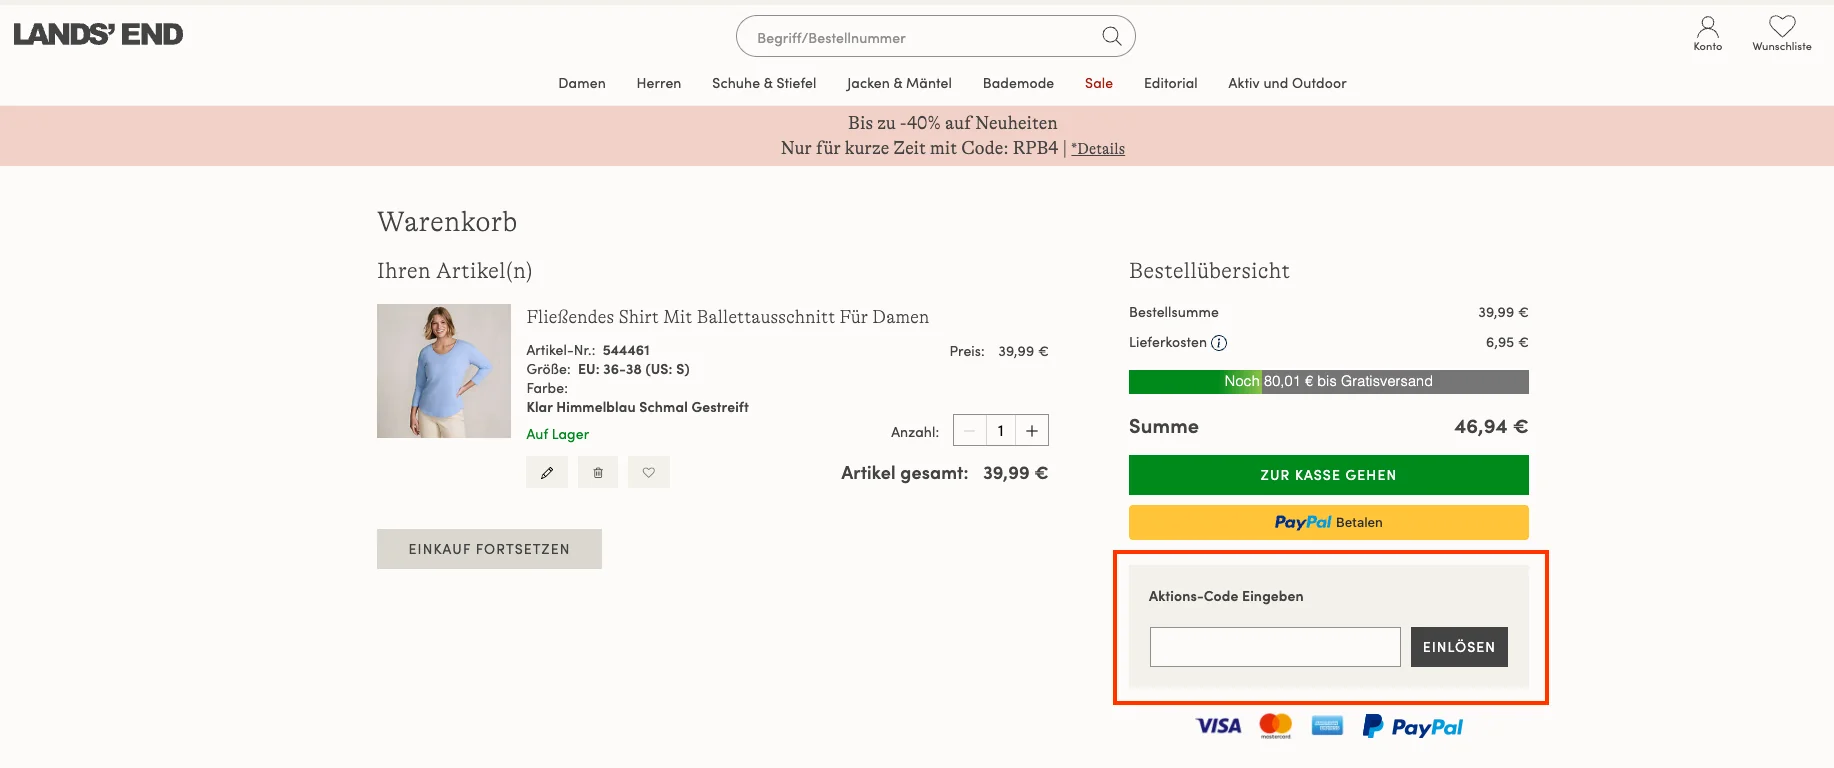Click the search magnifier icon
This screenshot has width=1834, height=768.
tap(1111, 36)
